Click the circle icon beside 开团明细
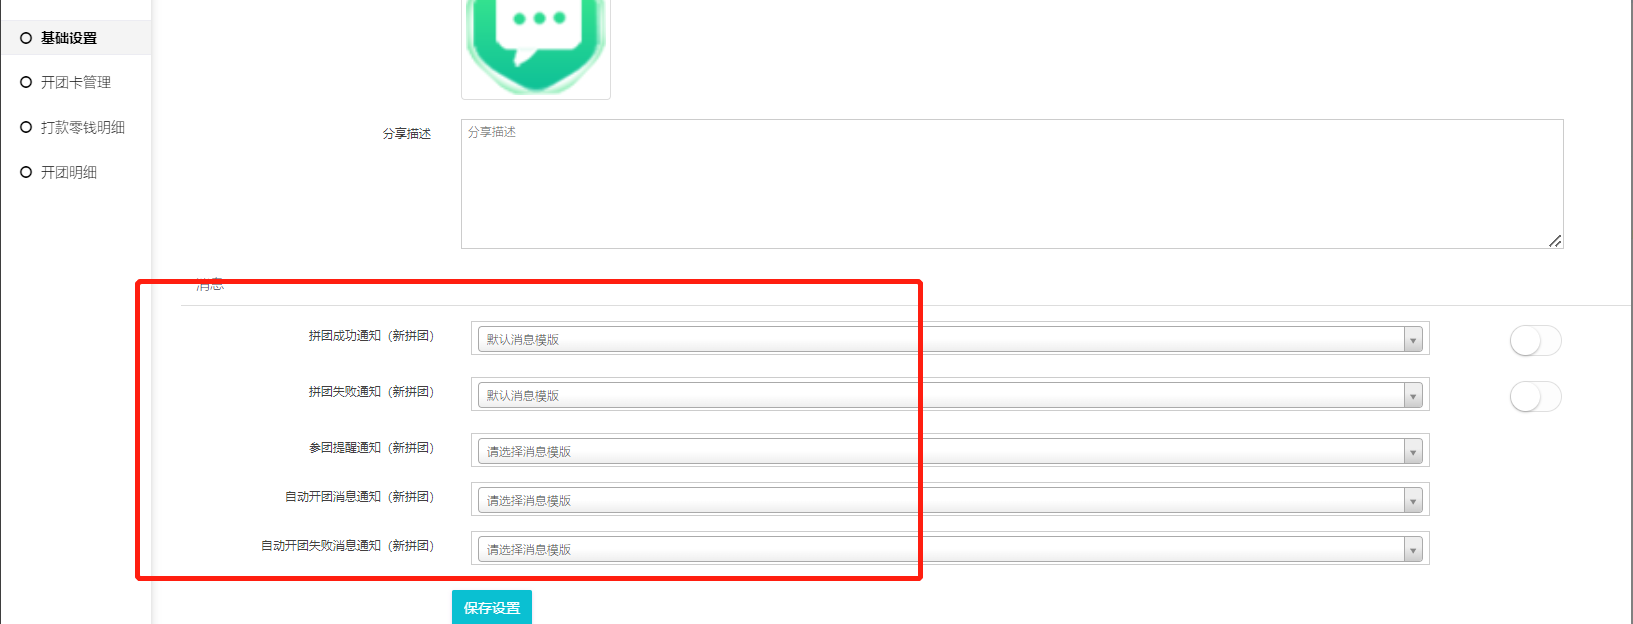This screenshot has width=1633, height=624. 26,172
